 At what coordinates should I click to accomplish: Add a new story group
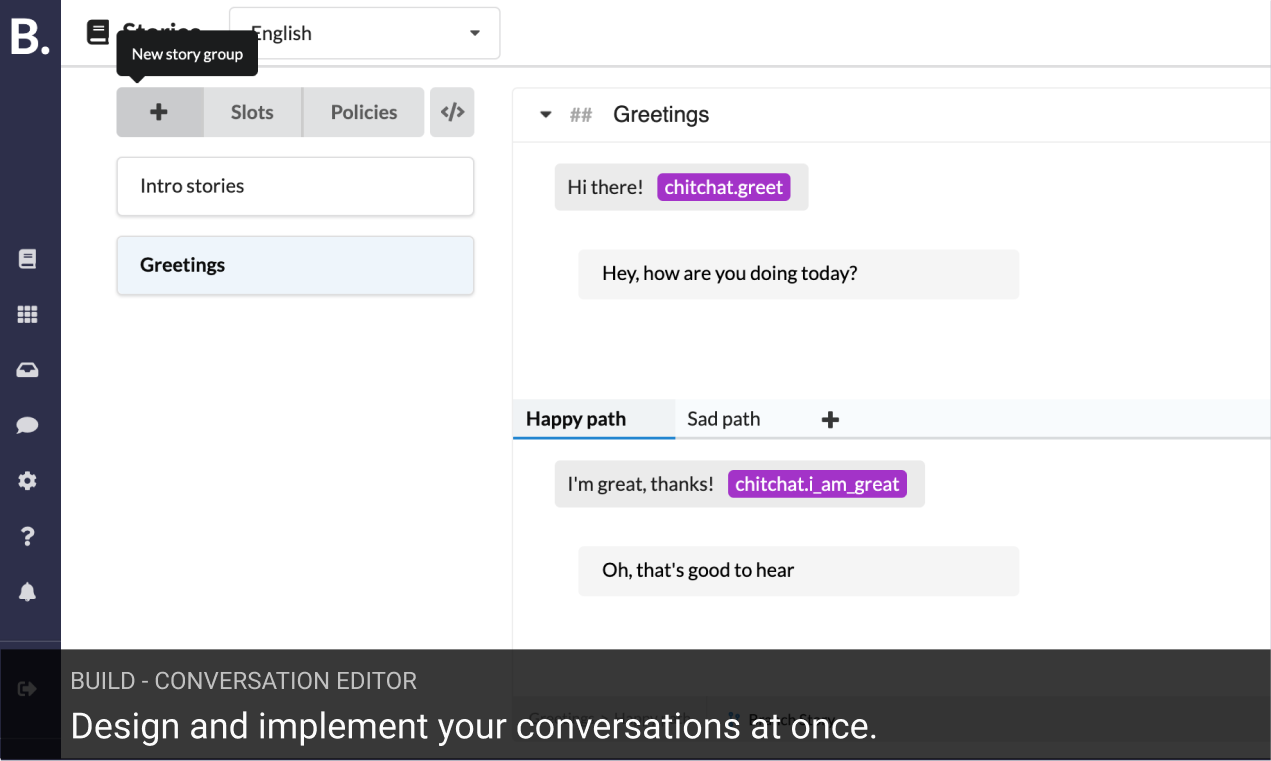pyautogui.click(x=159, y=112)
